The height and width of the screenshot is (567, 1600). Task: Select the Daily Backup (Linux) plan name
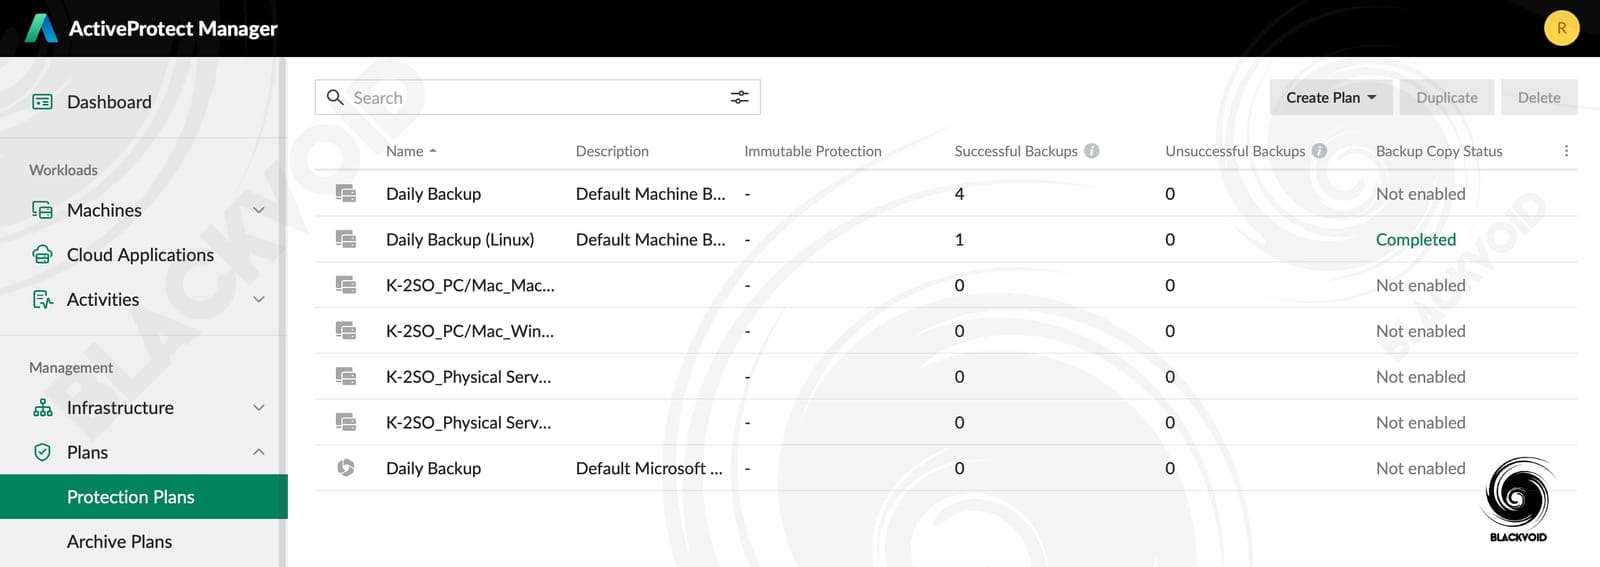tap(460, 239)
